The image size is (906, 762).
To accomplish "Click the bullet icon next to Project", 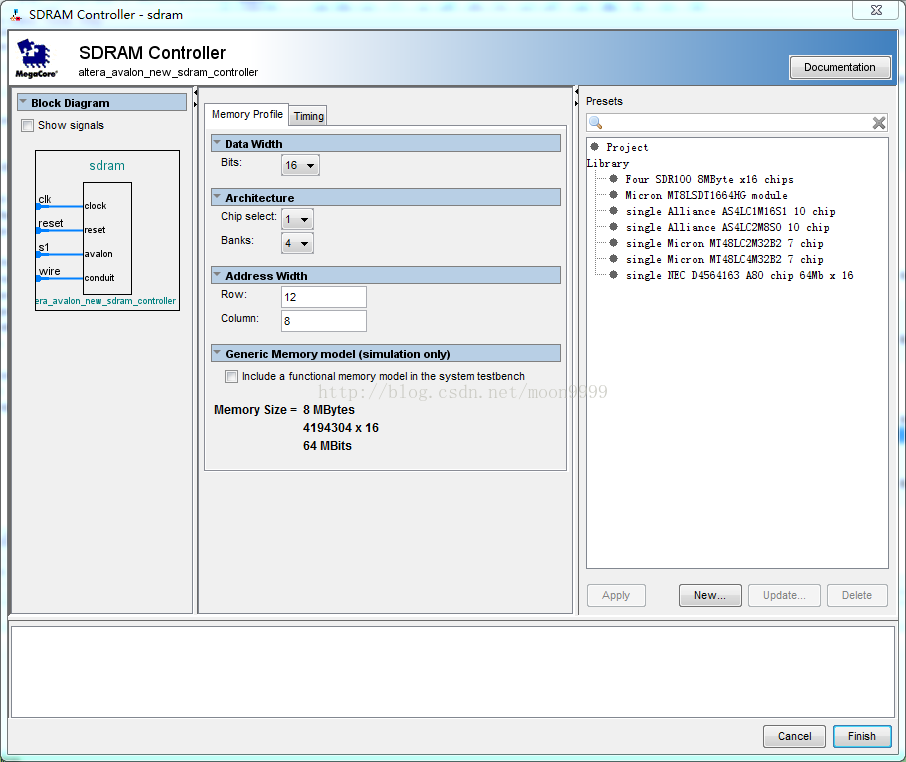I will (x=595, y=147).
